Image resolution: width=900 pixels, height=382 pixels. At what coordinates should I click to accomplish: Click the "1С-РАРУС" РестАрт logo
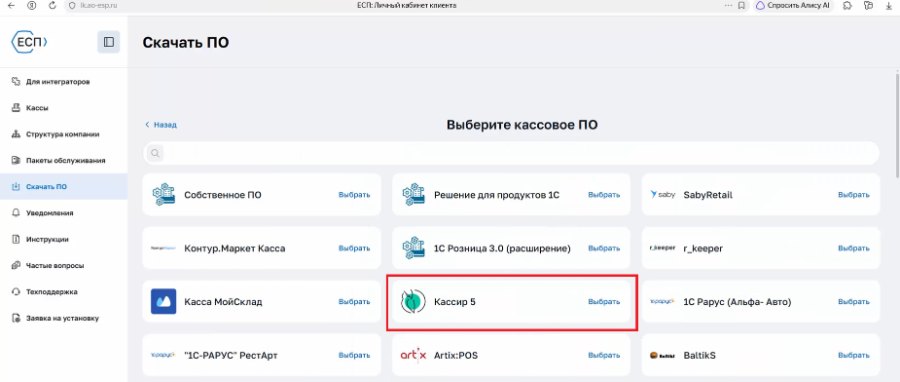click(x=164, y=356)
